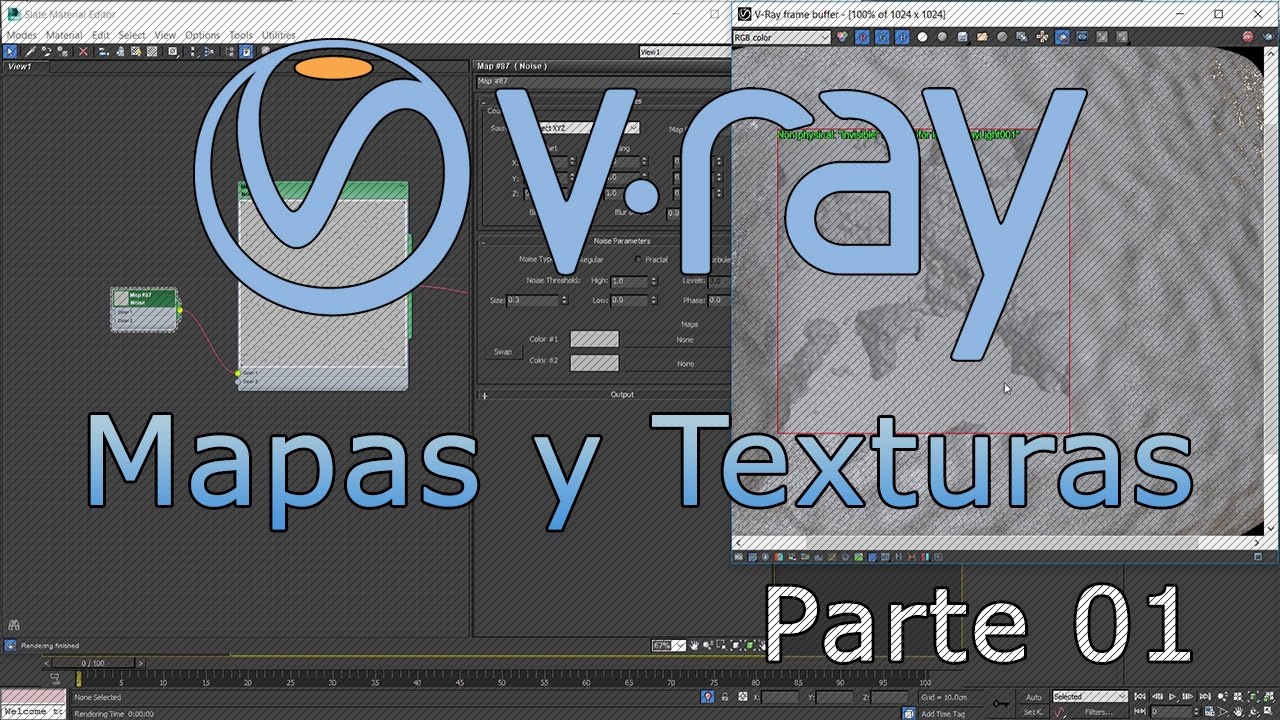The image size is (1280, 720).
Task: Stop rendering red icon in frame buffer
Action: pyautogui.click(x=1248, y=37)
